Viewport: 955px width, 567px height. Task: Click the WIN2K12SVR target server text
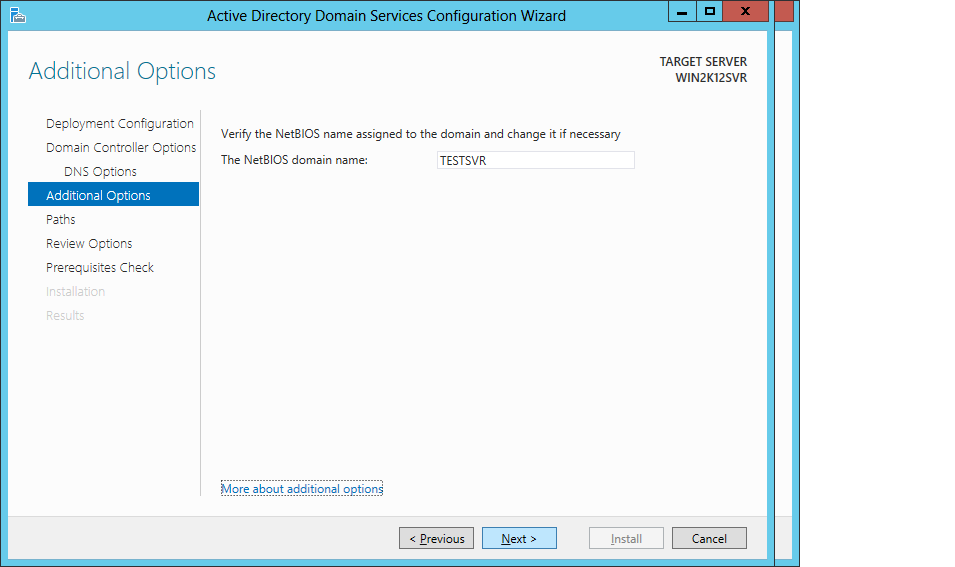pyautogui.click(x=711, y=78)
